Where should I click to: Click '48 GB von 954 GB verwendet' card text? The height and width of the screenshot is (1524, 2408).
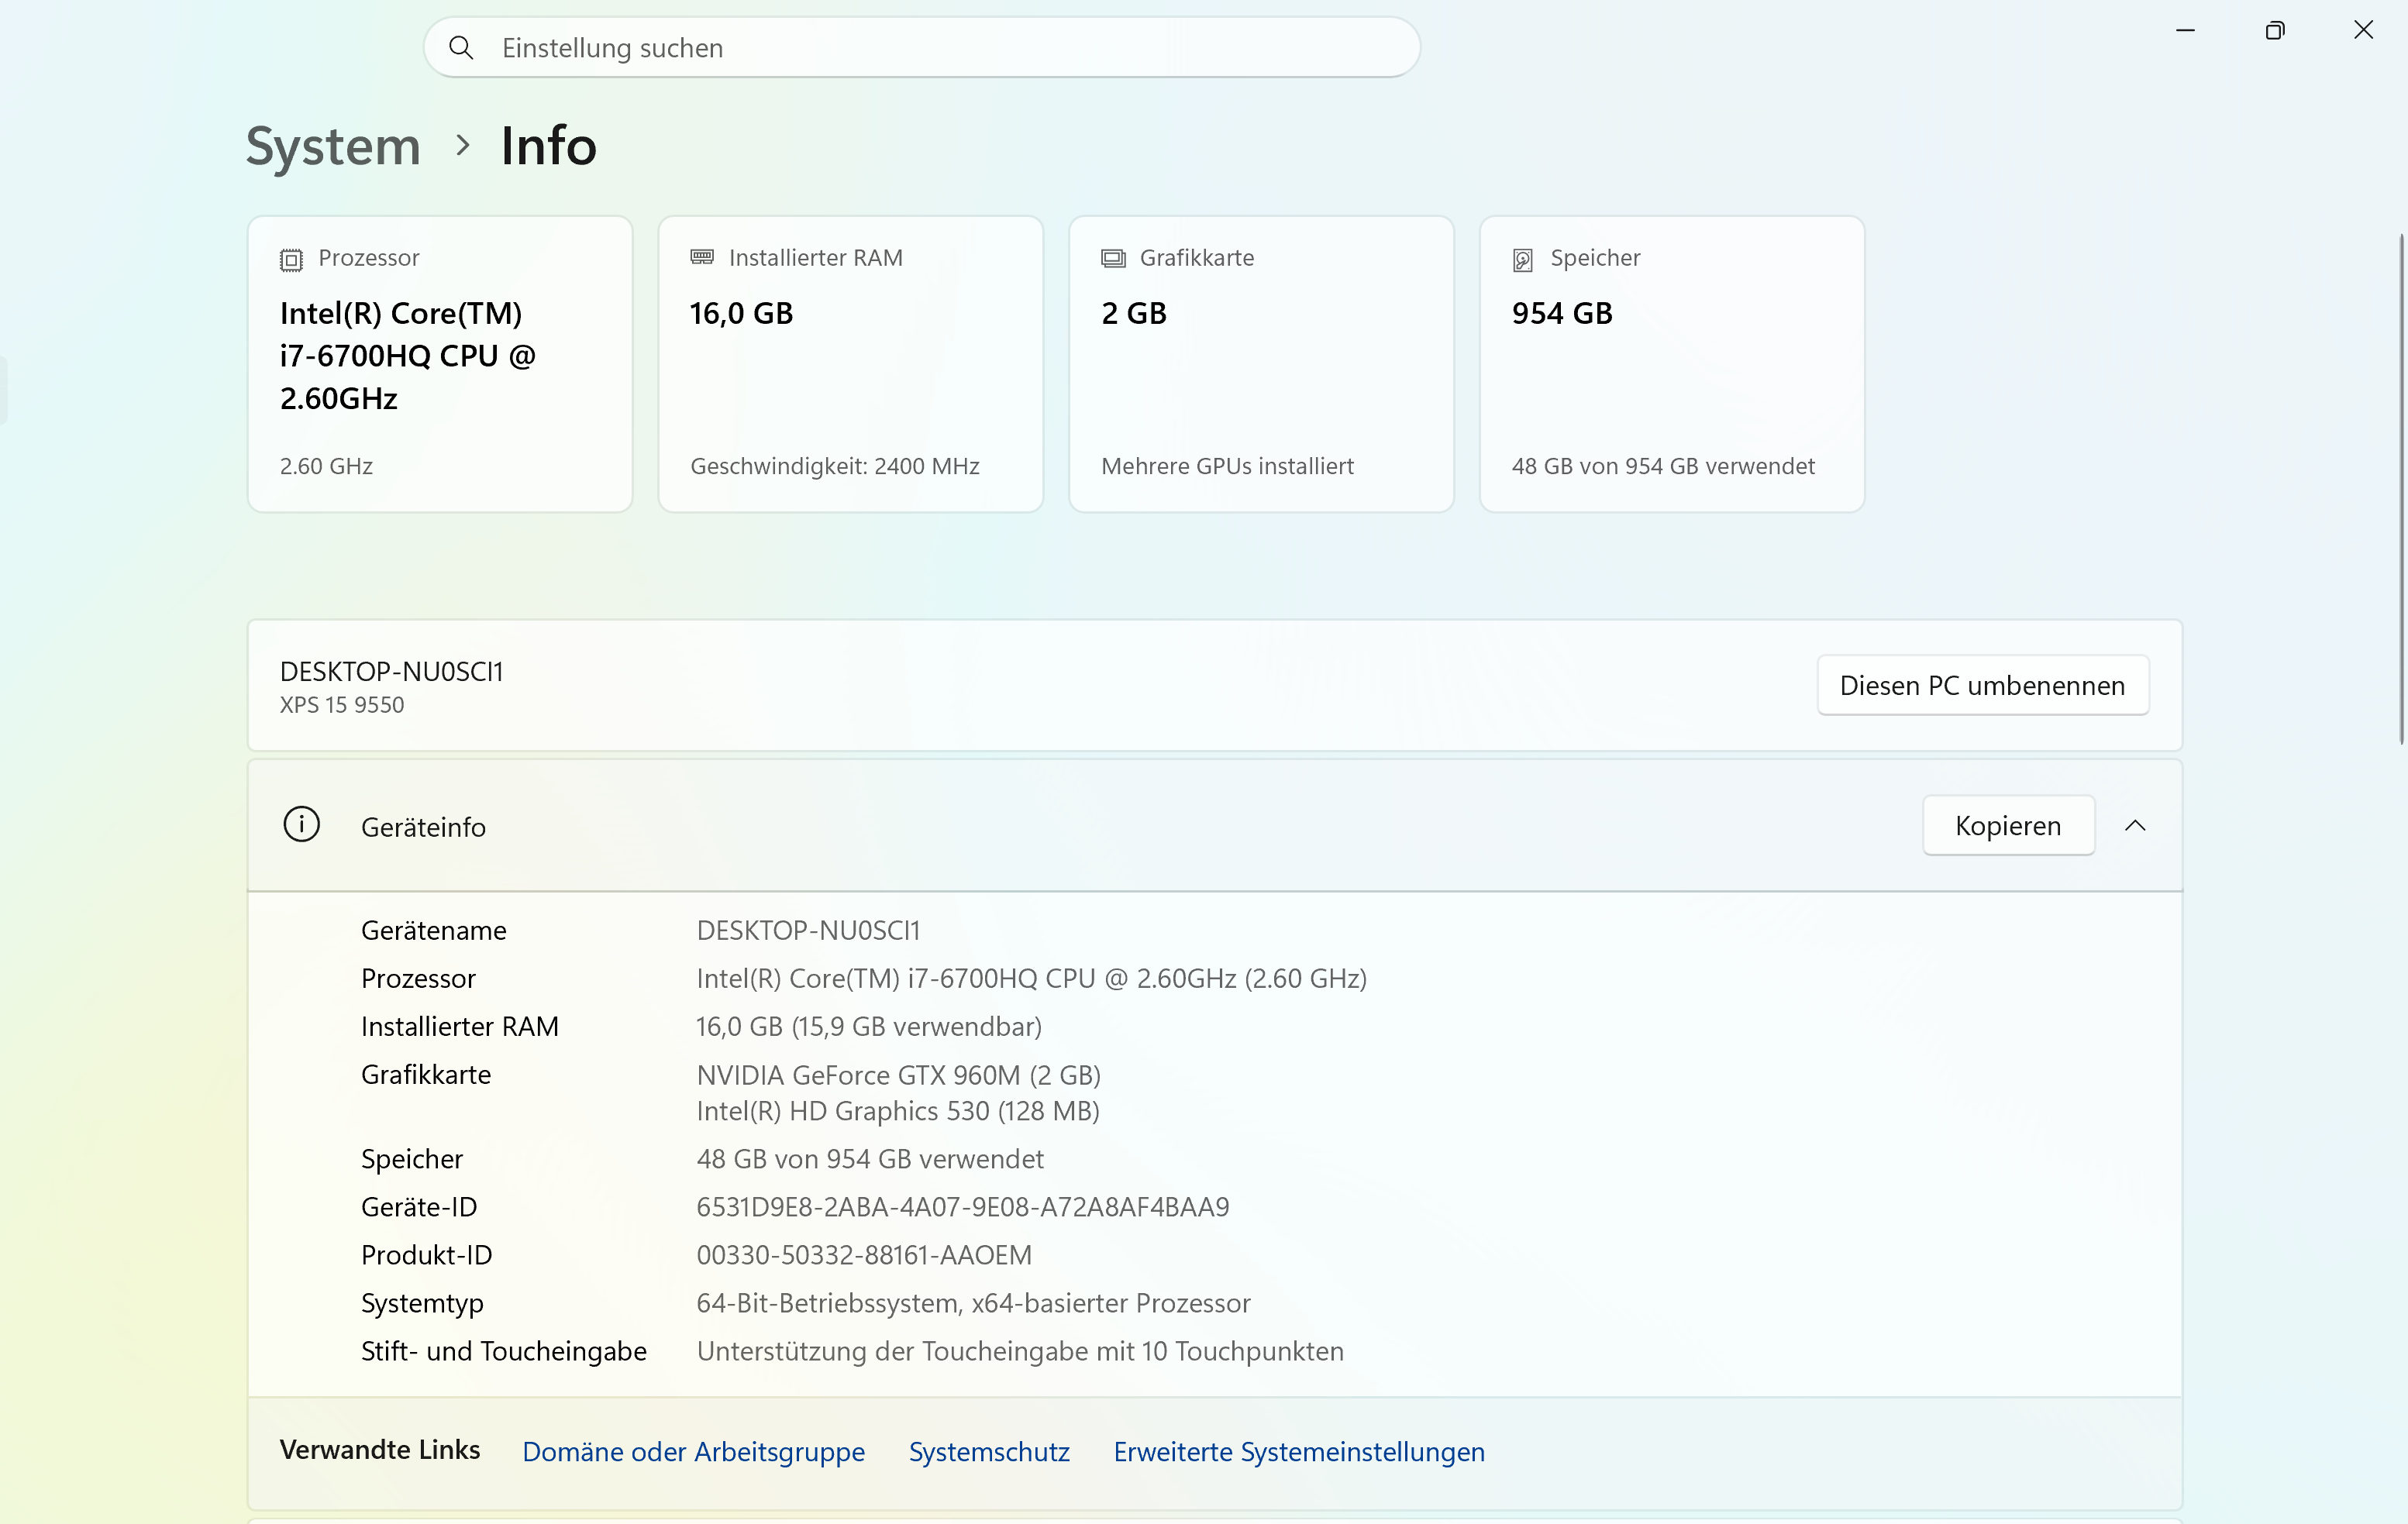tap(1663, 466)
